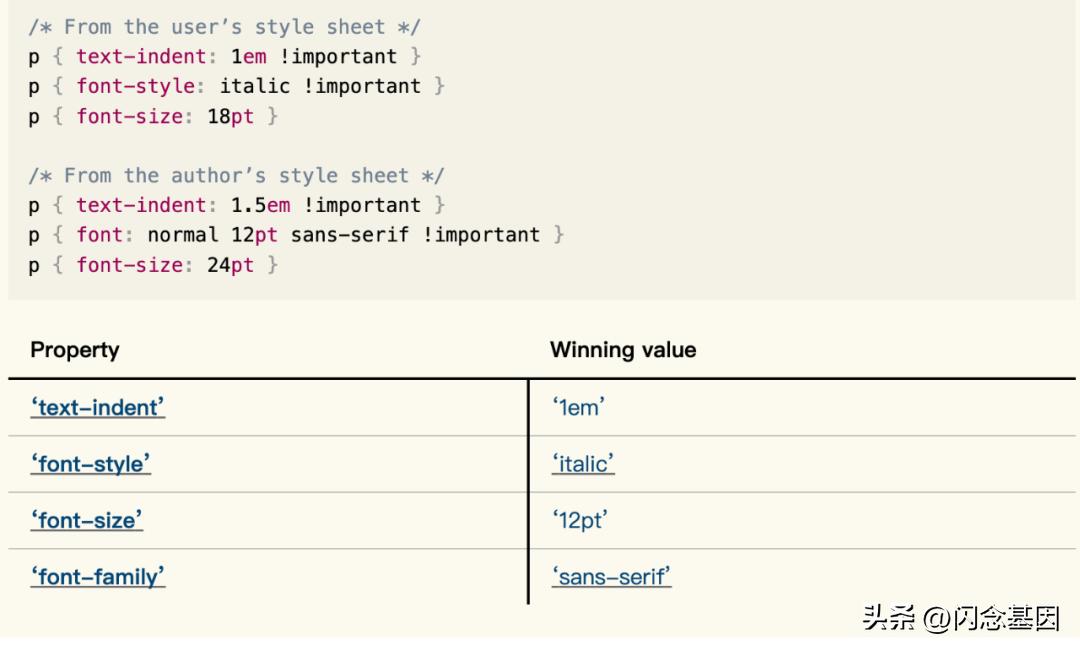Click the Property column header
Screen dimensions: 1080x651
(75, 350)
